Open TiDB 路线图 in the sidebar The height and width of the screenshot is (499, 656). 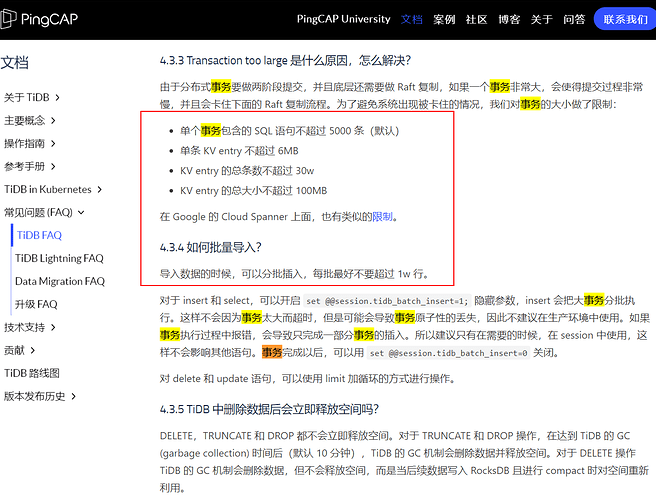click(x=32, y=373)
